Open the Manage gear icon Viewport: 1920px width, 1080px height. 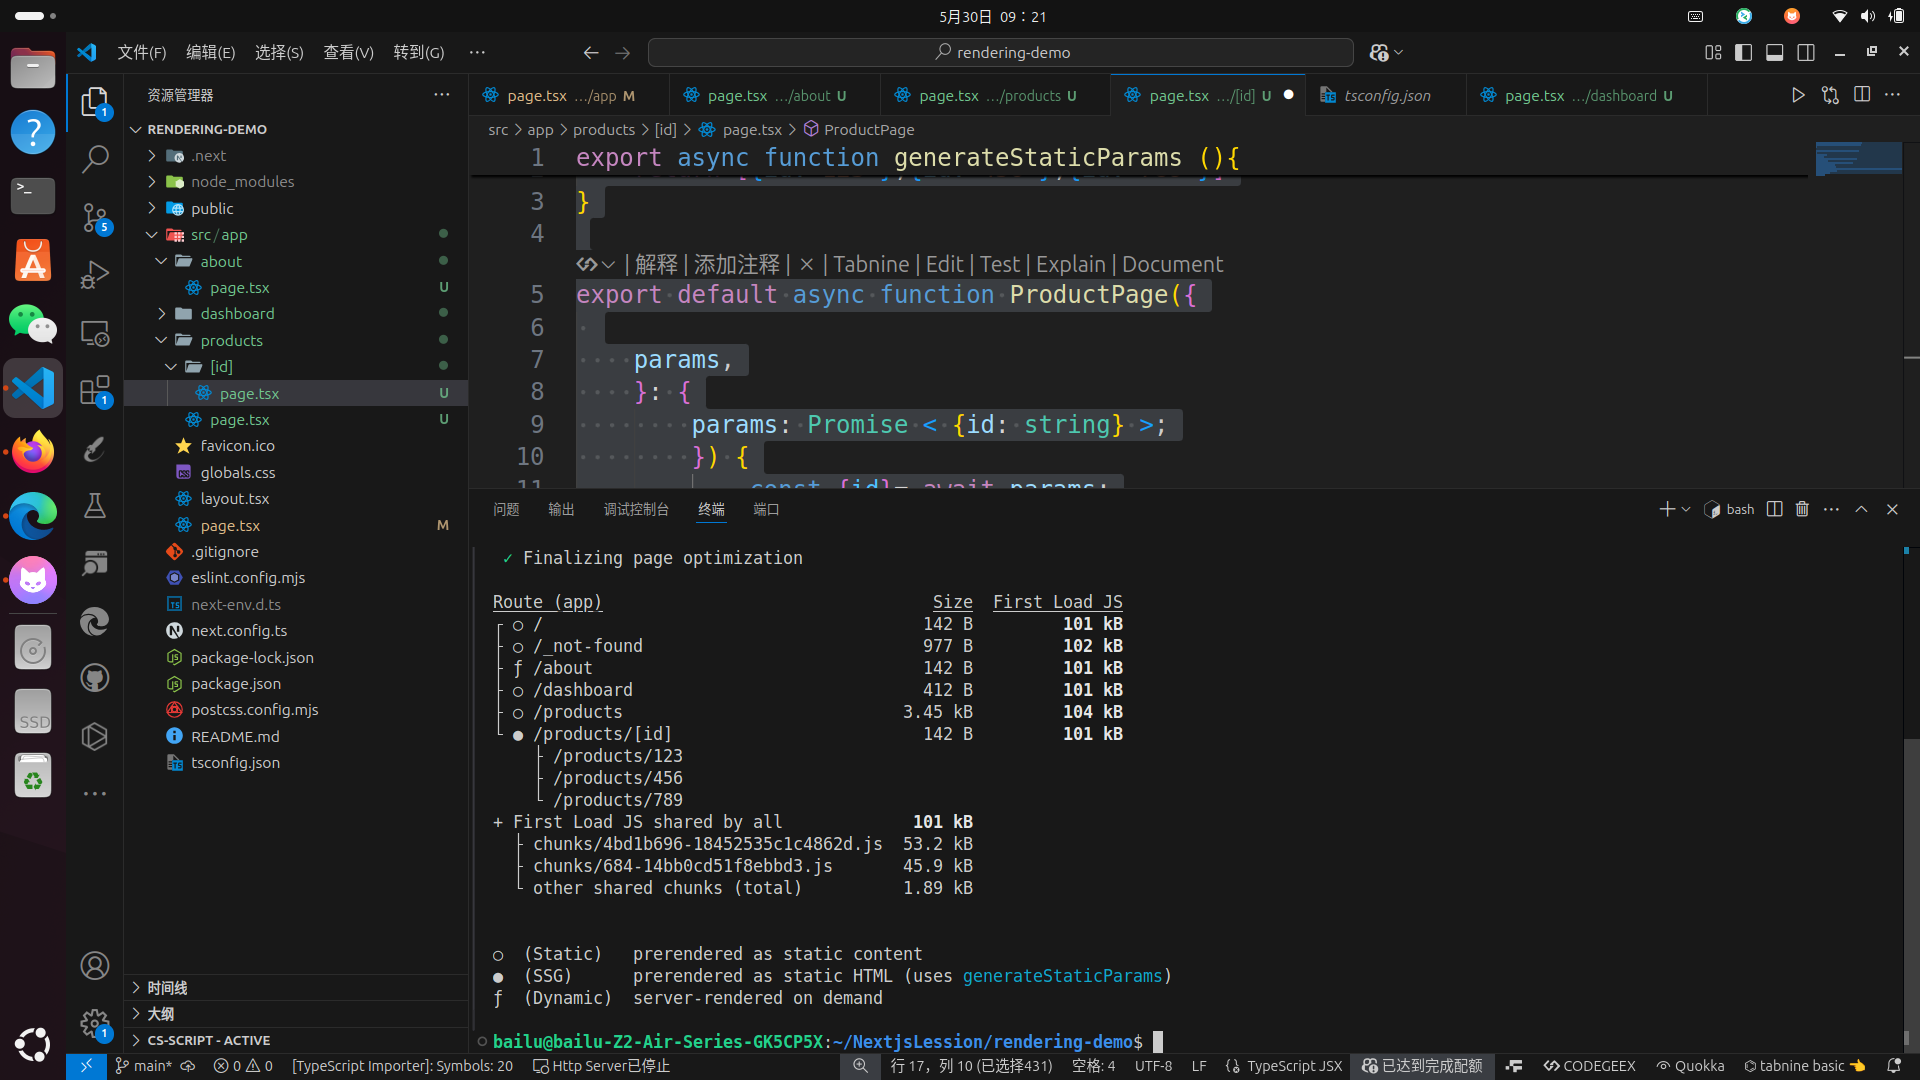point(95,1023)
